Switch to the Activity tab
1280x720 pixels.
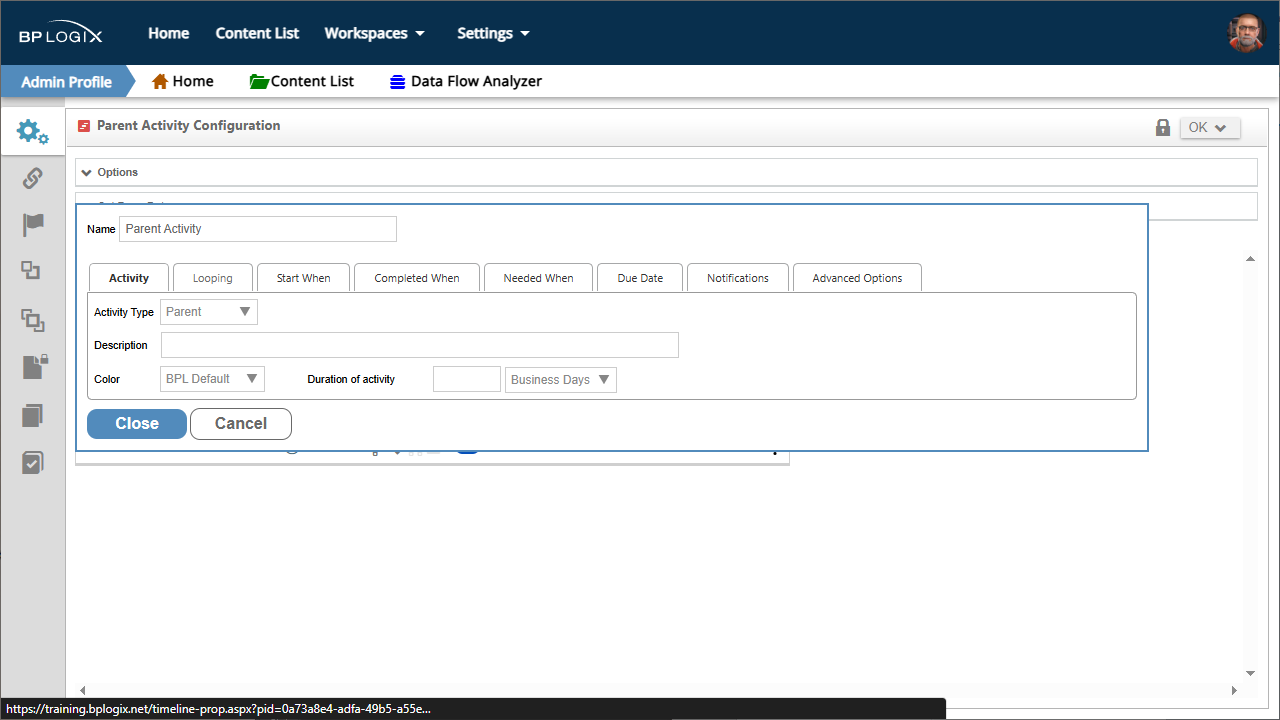pyautogui.click(x=129, y=278)
